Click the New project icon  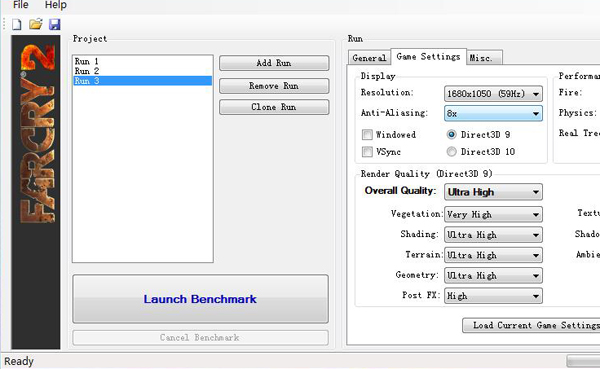pos(16,24)
